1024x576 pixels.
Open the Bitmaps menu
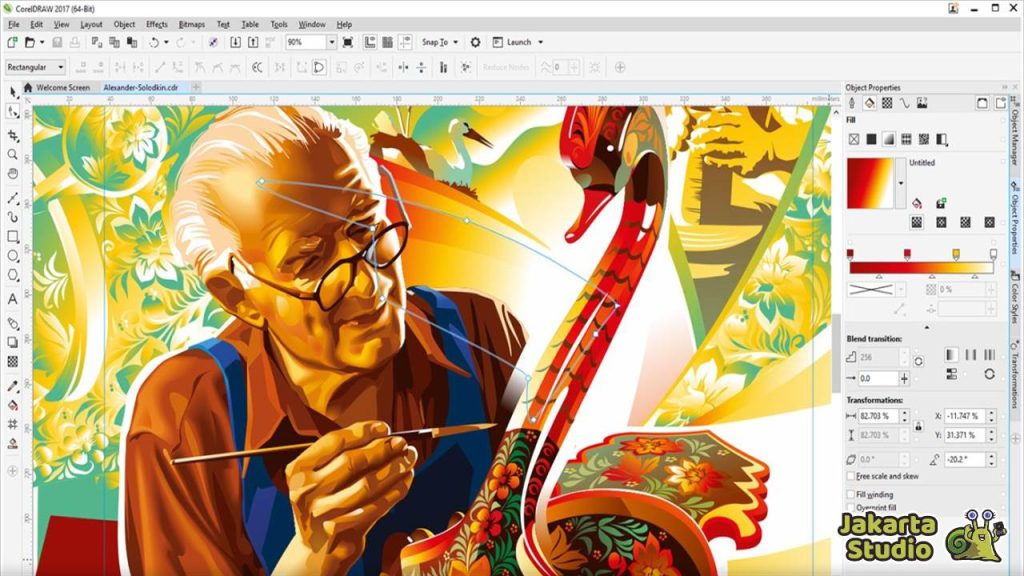[190, 24]
